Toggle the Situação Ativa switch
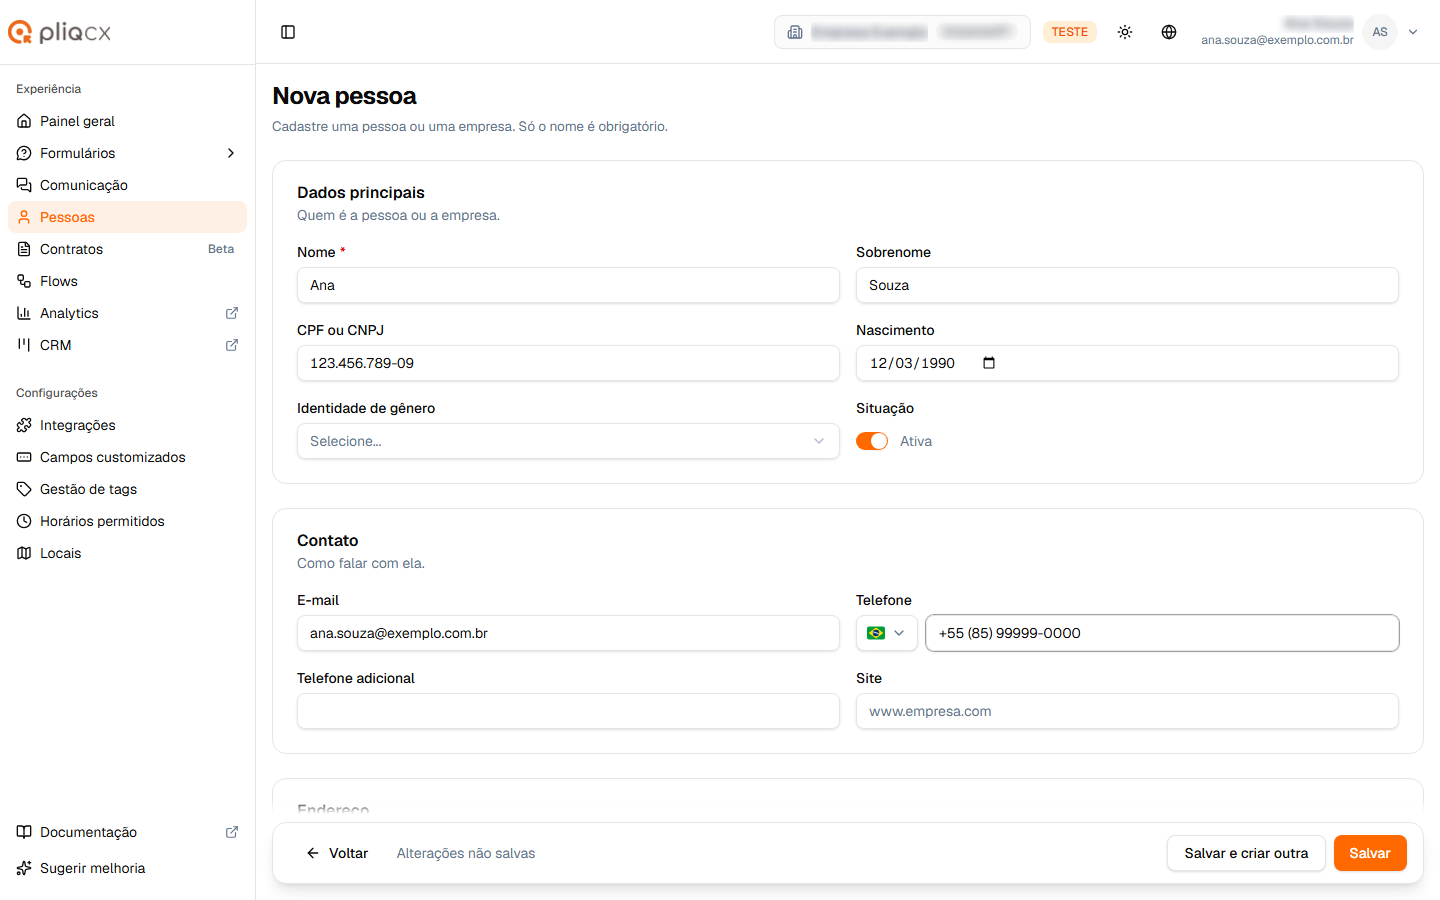The height and width of the screenshot is (900, 1440). coord(872,441)
